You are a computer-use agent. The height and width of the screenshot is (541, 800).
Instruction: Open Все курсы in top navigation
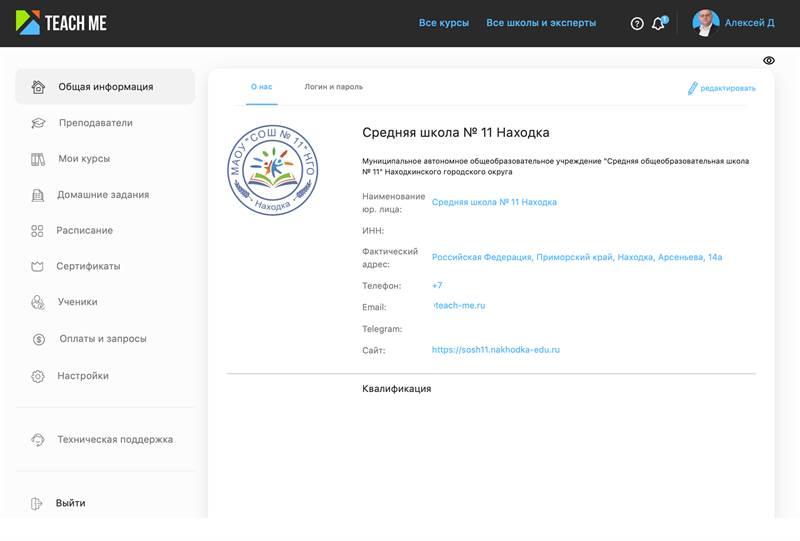(x=443, y=23)
